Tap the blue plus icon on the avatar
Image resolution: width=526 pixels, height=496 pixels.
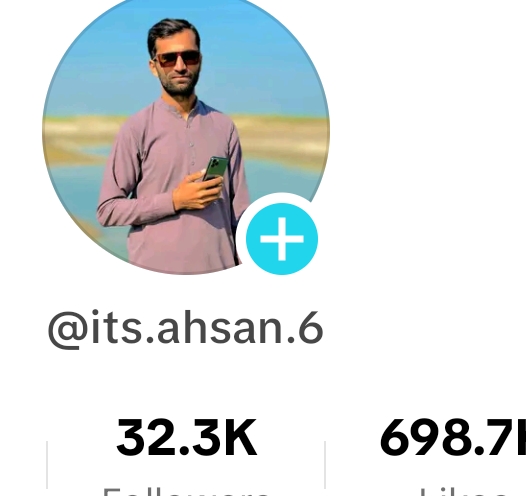282,239
